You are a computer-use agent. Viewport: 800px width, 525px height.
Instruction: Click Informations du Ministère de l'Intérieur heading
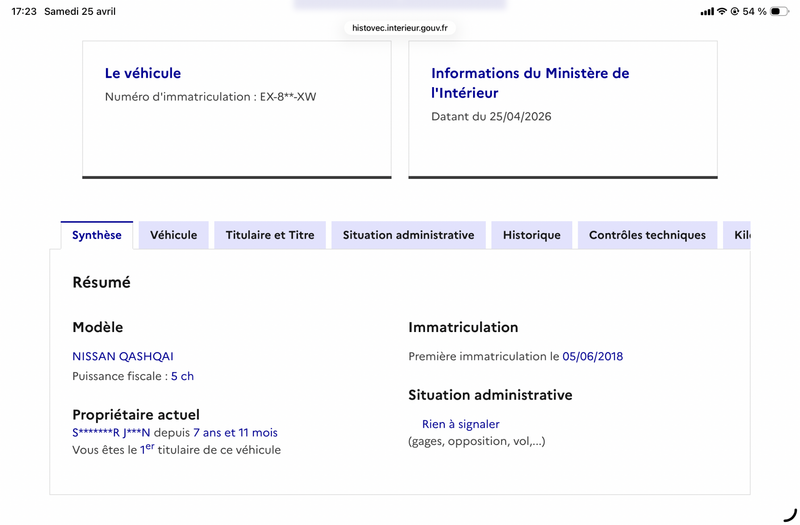(x=530, y=83)
